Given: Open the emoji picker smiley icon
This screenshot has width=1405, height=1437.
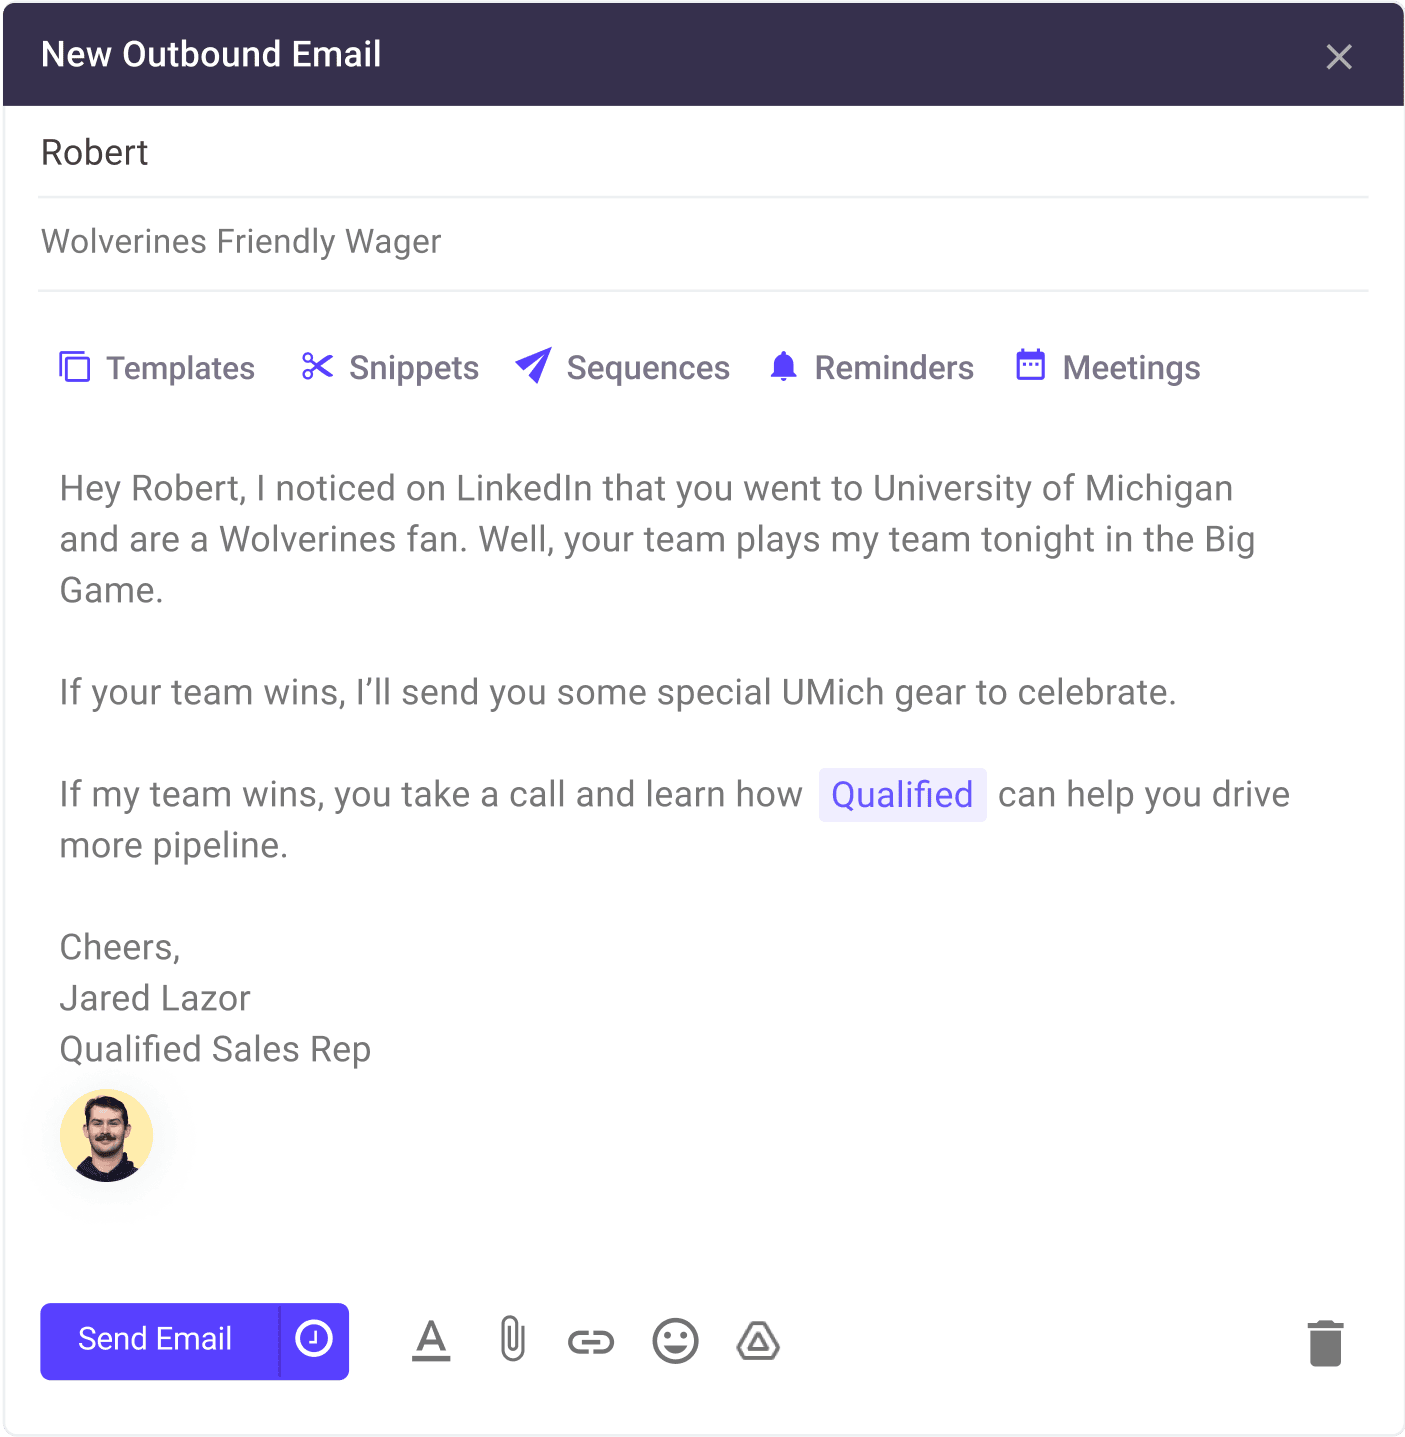Looking at the screenshot, I should [676, 1341].
